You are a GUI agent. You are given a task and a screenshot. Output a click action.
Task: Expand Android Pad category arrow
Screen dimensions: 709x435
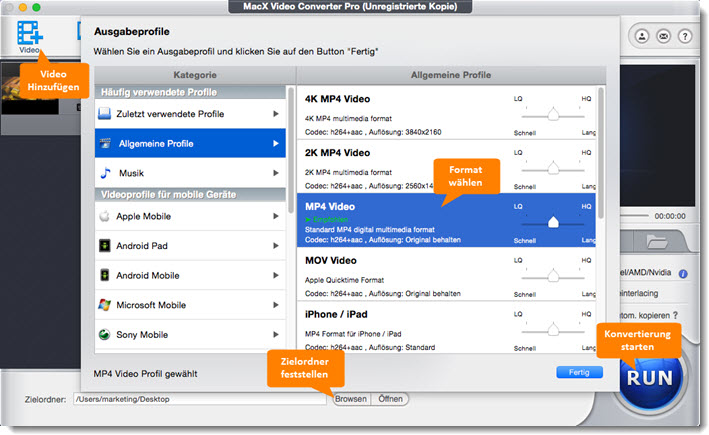tap(275, 246)
